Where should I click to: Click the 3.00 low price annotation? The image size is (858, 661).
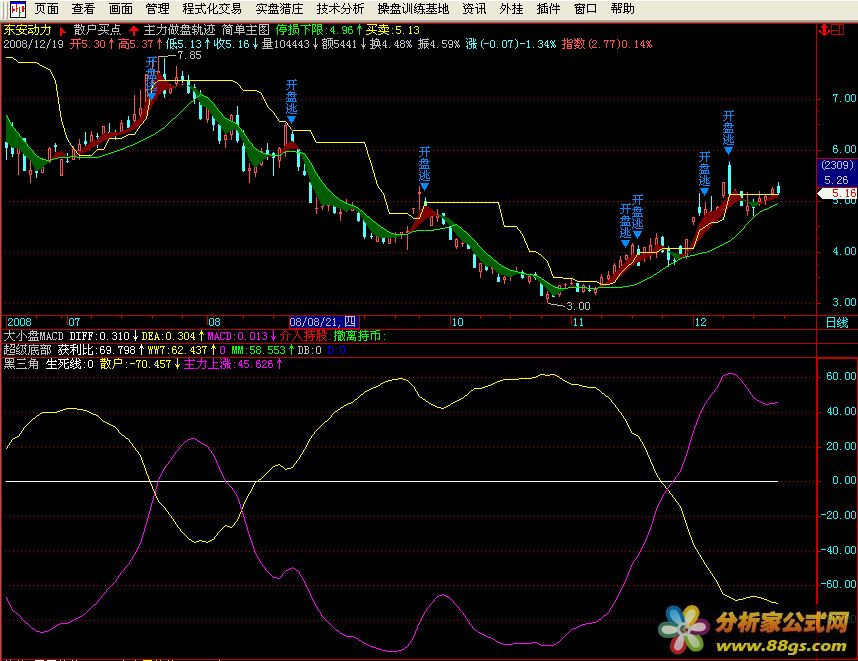pos(578,306)
